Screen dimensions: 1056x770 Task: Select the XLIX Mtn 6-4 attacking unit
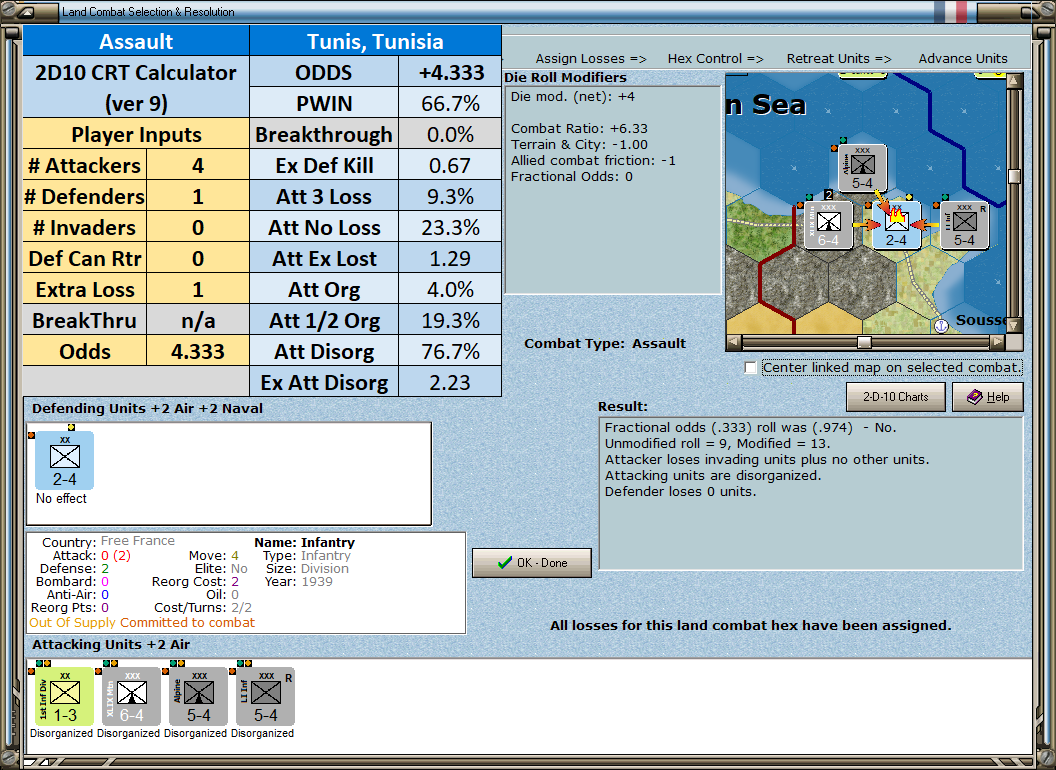131,697
